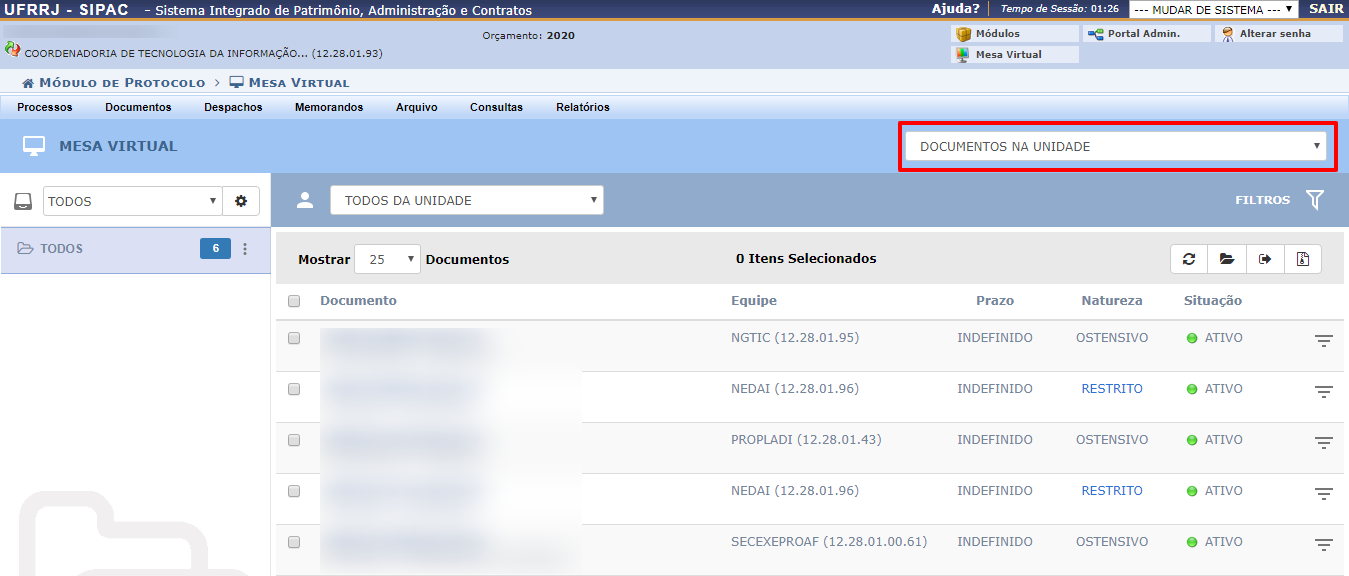Change the Mostrar 25 page size dropdown
The image size is (1349, 576).
point(387,259)
